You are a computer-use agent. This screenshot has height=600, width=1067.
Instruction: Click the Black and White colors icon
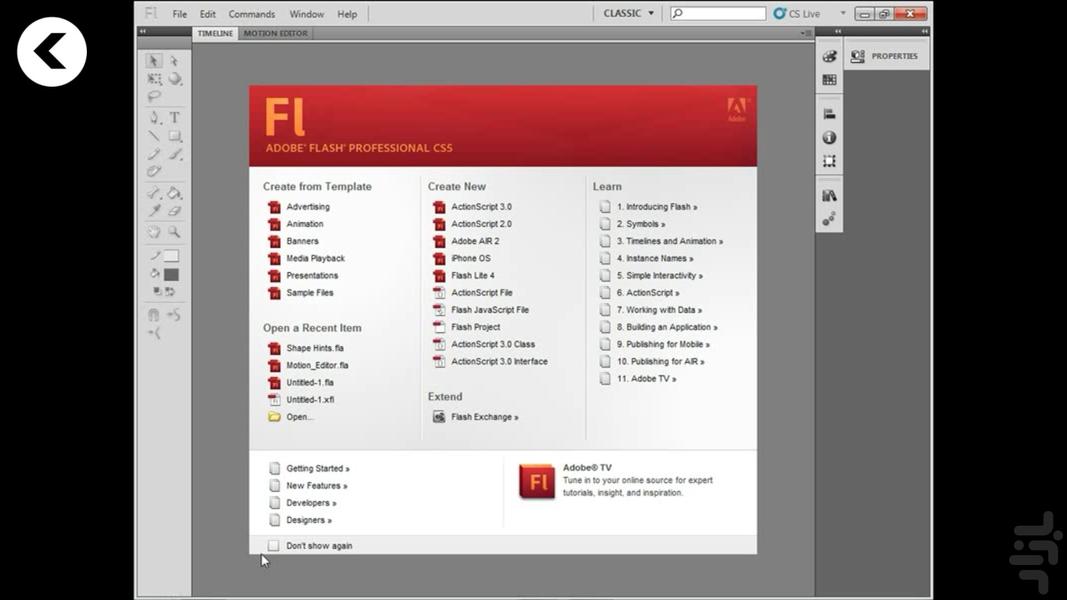click(157, 291)
